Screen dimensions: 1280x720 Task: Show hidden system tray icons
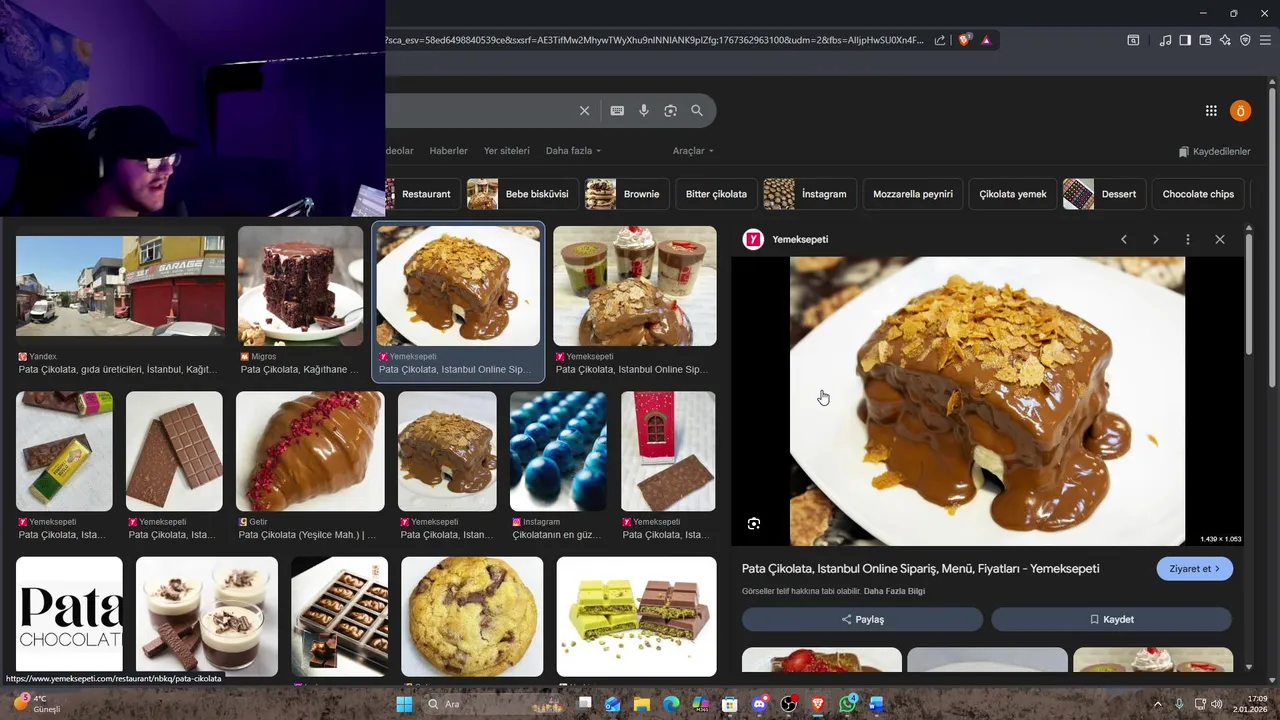1158,704
